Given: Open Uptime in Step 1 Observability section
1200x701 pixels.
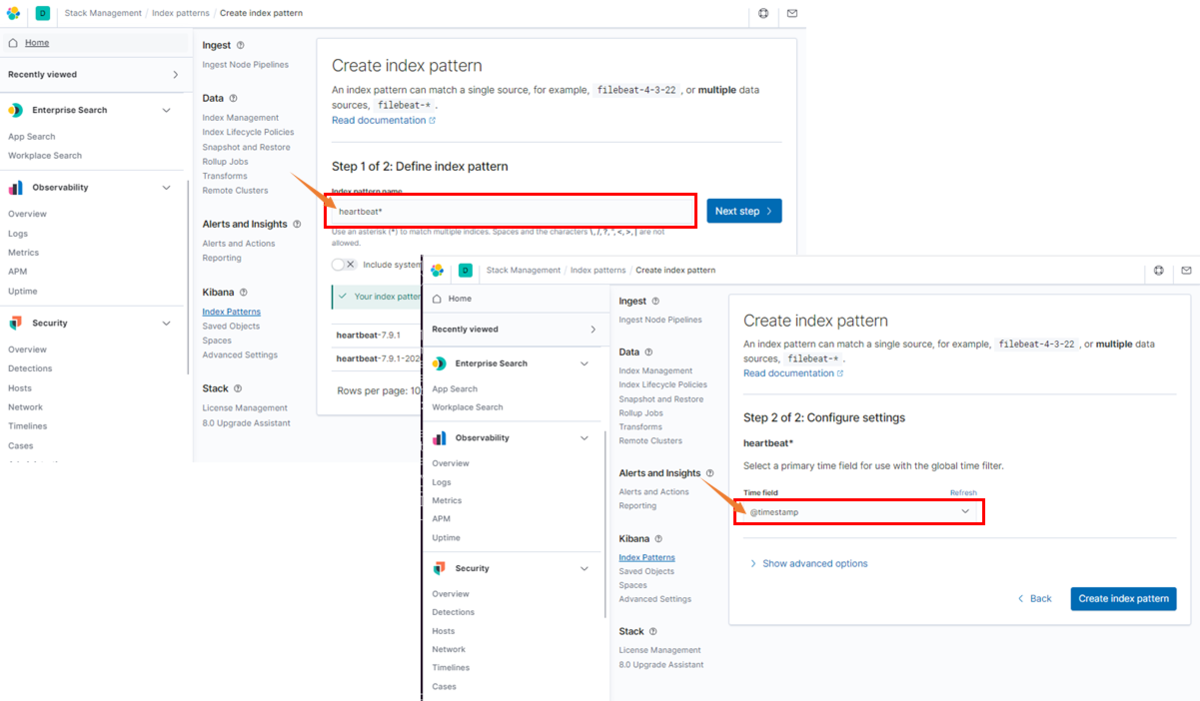Looking at the screenshot, I should pos(23,291).
